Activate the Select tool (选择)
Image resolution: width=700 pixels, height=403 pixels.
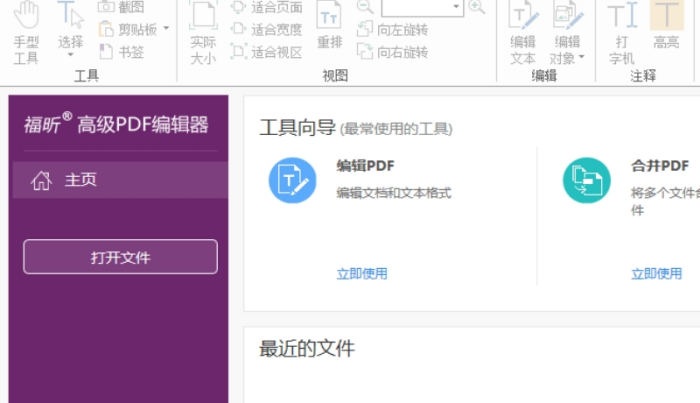tap(71, 25)
